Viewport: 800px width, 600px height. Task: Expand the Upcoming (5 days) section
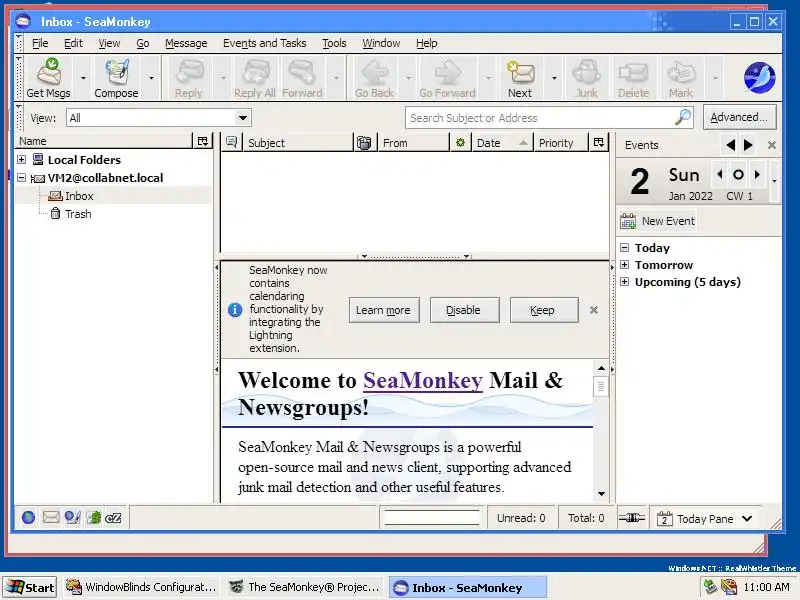(x=624, y=282)
